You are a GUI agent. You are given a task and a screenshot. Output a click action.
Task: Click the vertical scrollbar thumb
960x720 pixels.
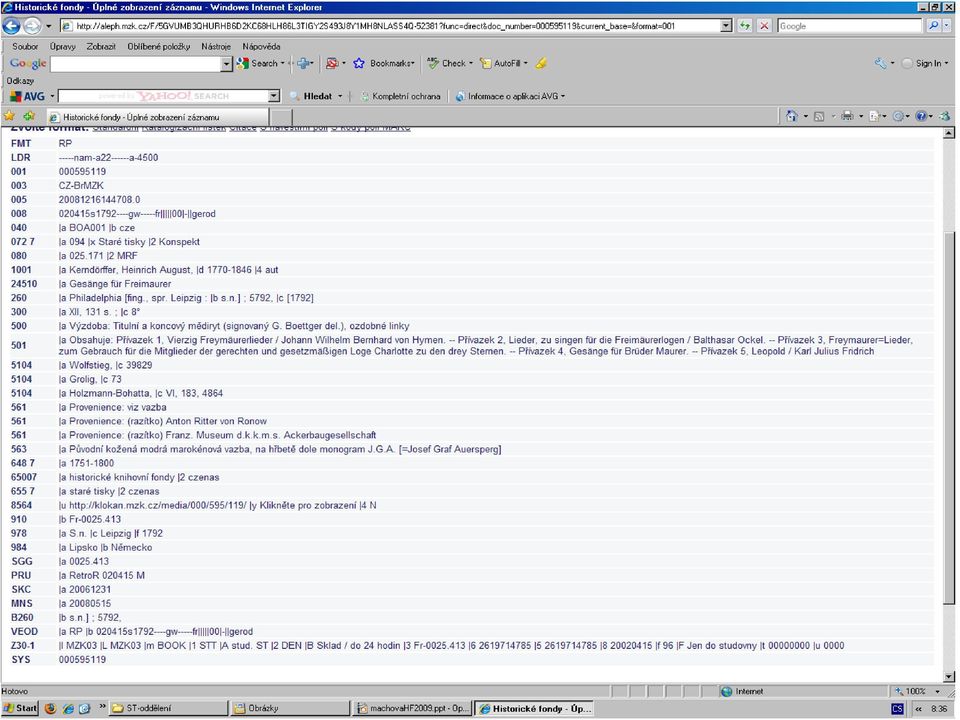pyautogui.click(x=949, y=416)
